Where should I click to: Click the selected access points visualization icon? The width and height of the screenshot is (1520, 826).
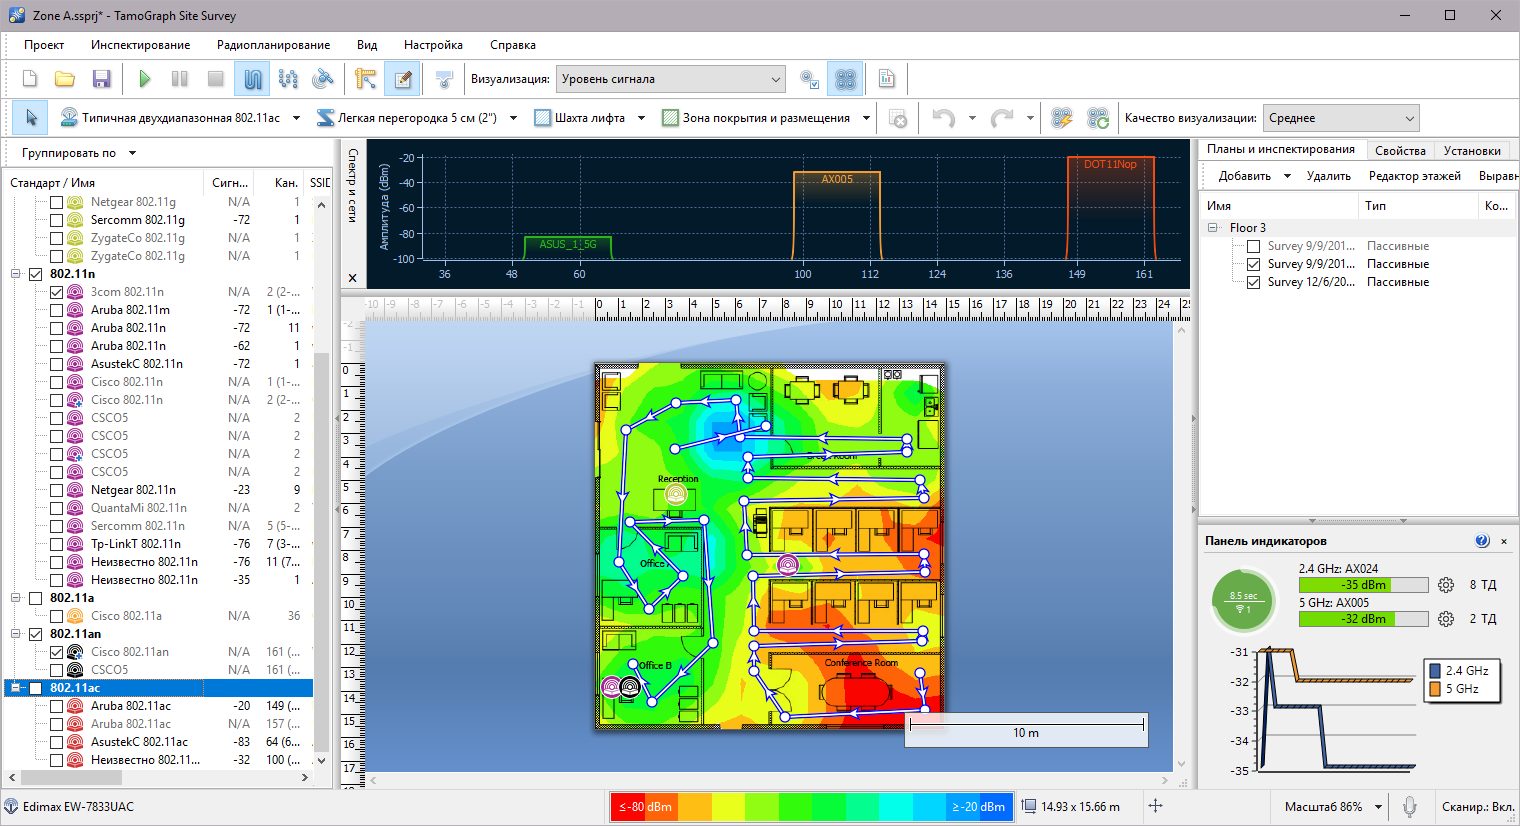click(810, 79)
